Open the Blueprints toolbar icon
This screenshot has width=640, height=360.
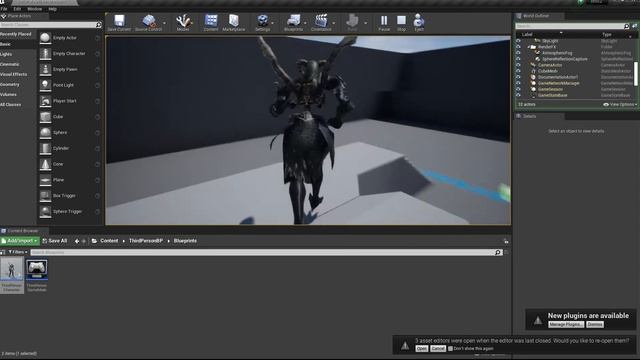coord(293,20)
